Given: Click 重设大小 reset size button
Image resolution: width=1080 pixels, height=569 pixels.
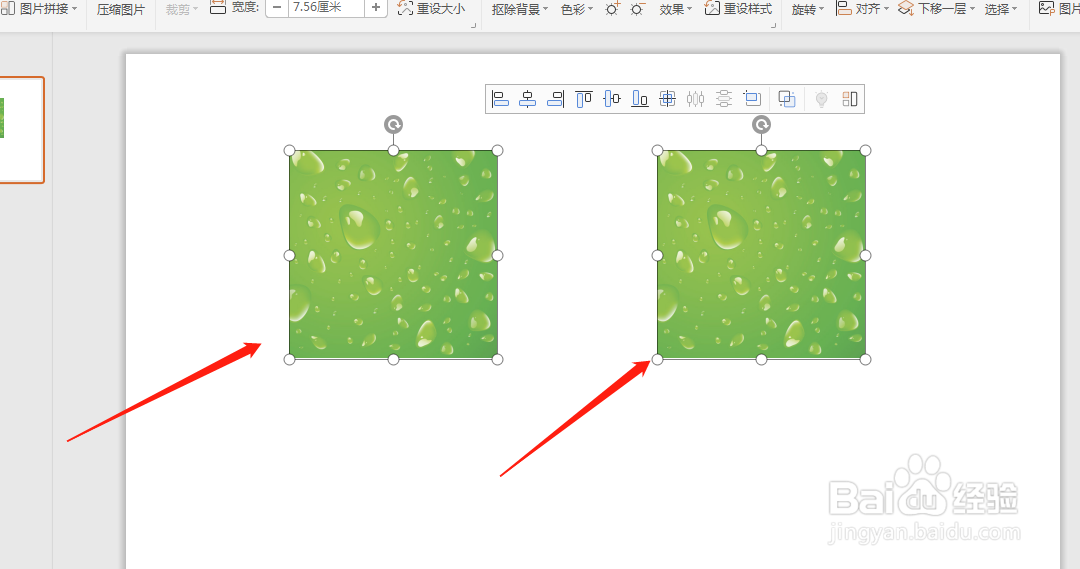Looking at the screenshot, I should tap(431, 9).
